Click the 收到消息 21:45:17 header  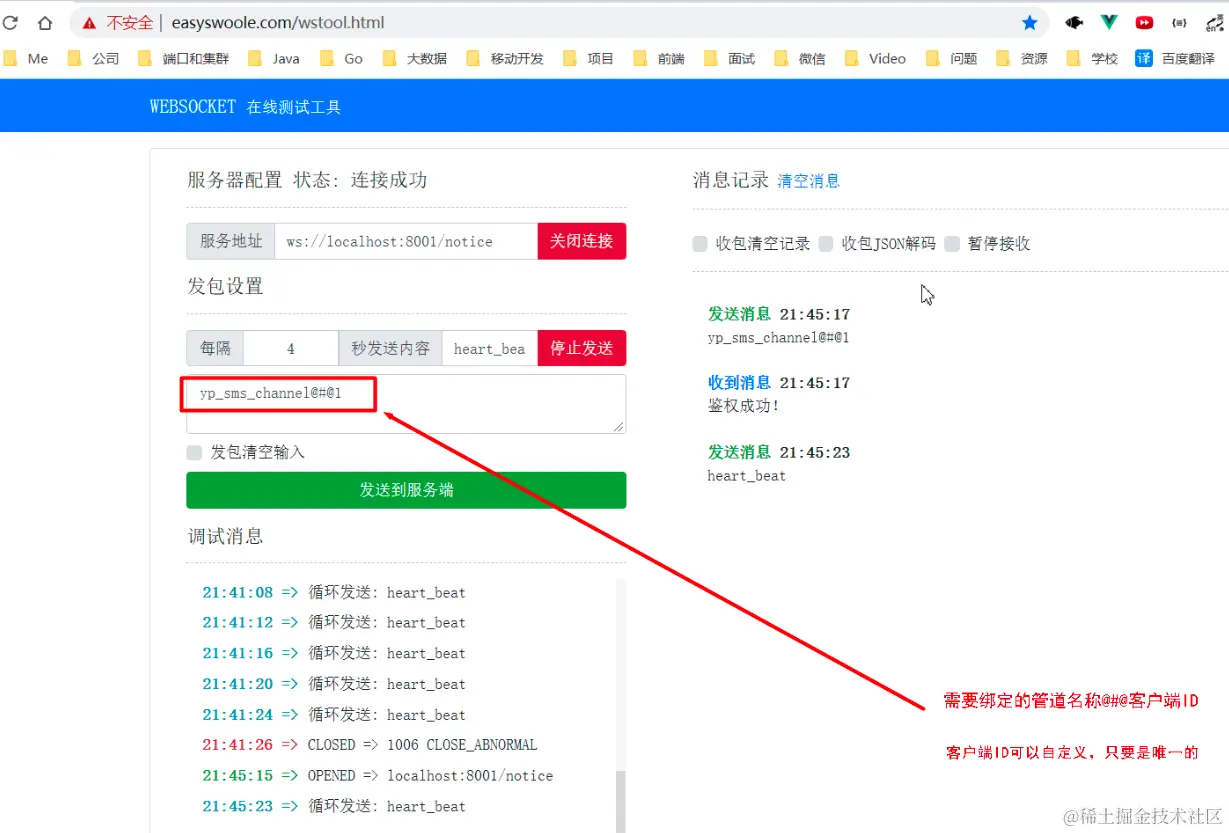(x=779, y=382)
